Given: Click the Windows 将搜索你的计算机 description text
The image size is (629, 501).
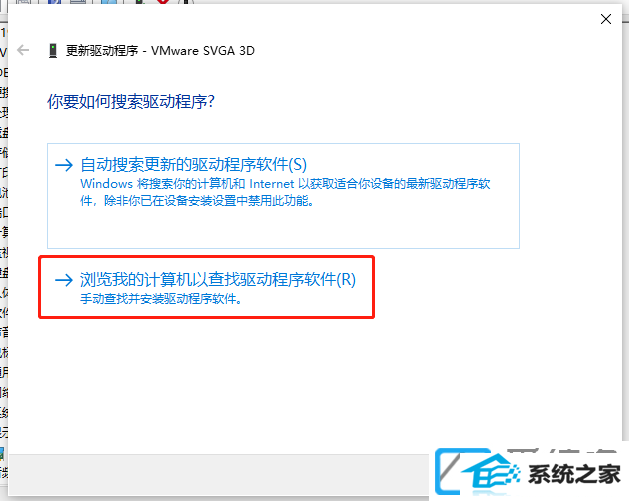Looking at the screenshot, I should [x=285, y=192].
